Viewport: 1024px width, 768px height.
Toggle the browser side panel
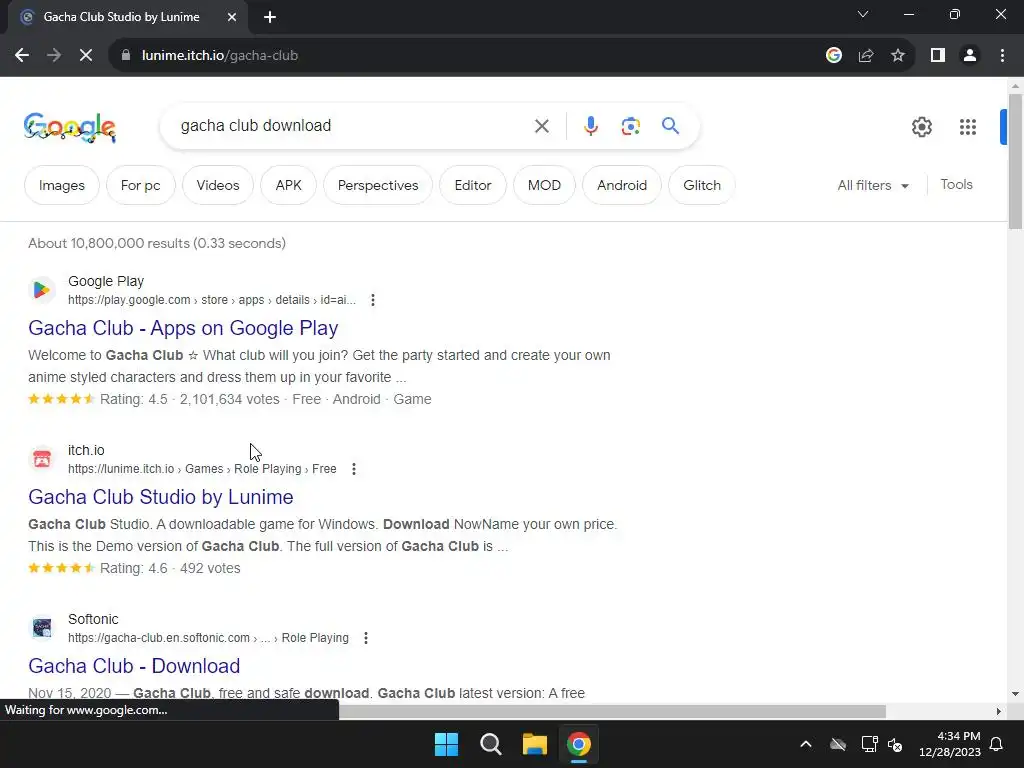938,56
